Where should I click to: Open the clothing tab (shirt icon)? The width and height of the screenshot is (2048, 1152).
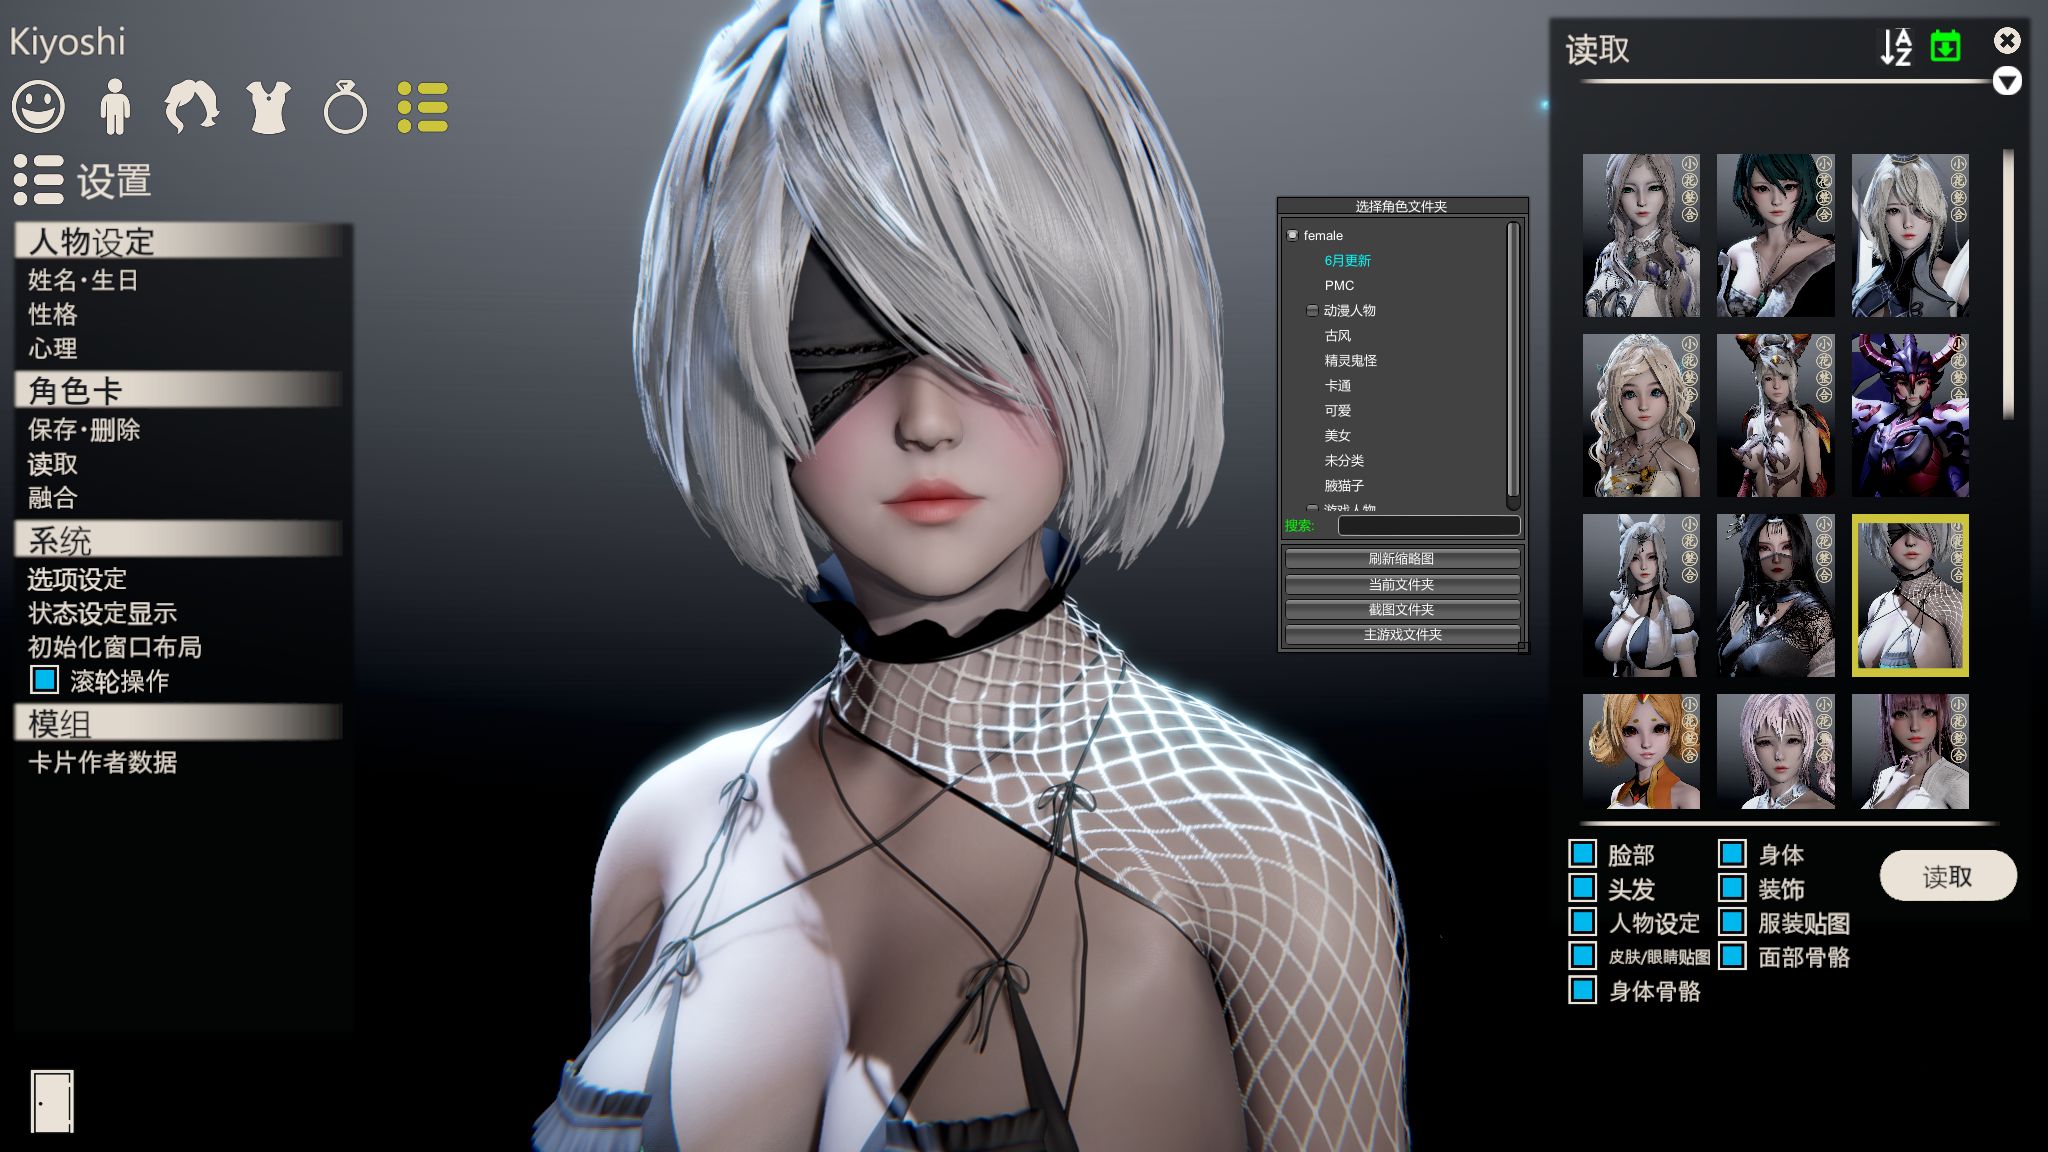click(x=269, y=107)
